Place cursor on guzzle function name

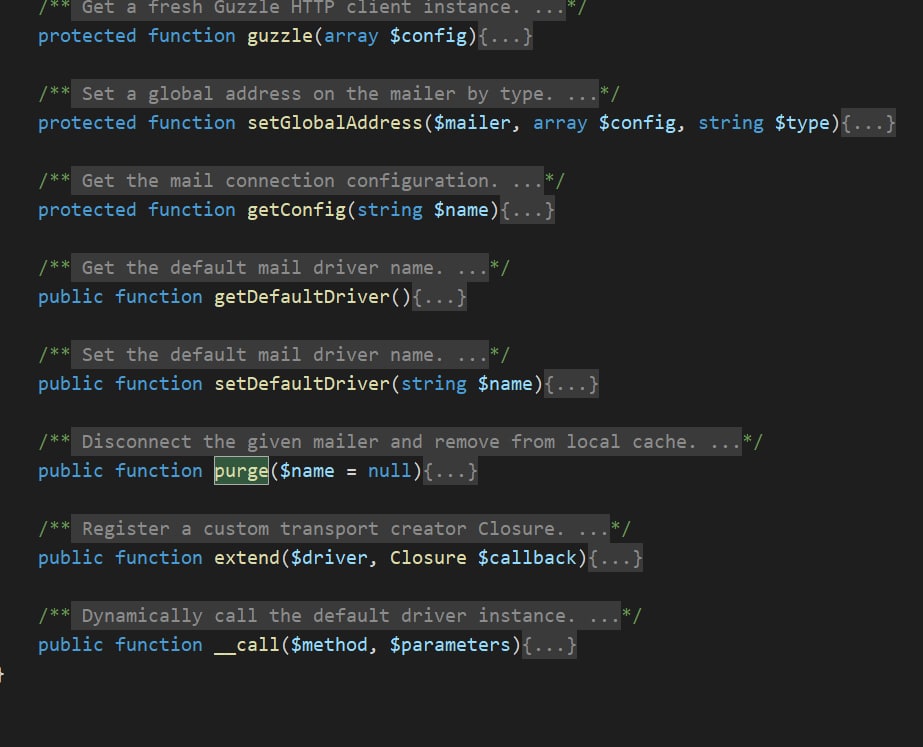[280, 36]
